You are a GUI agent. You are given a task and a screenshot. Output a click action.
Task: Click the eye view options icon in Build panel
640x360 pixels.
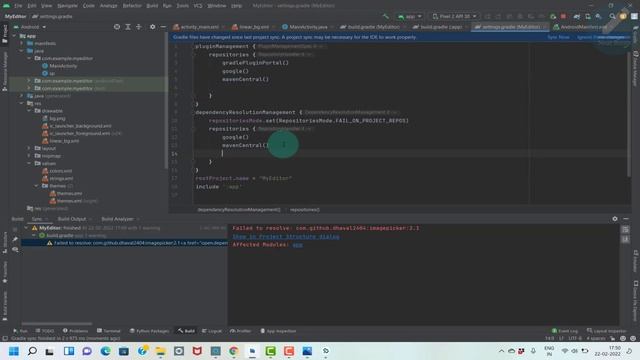15,249
